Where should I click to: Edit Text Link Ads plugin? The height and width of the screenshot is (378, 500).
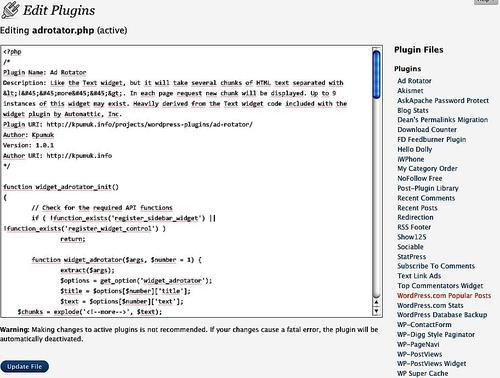point(419,276)
